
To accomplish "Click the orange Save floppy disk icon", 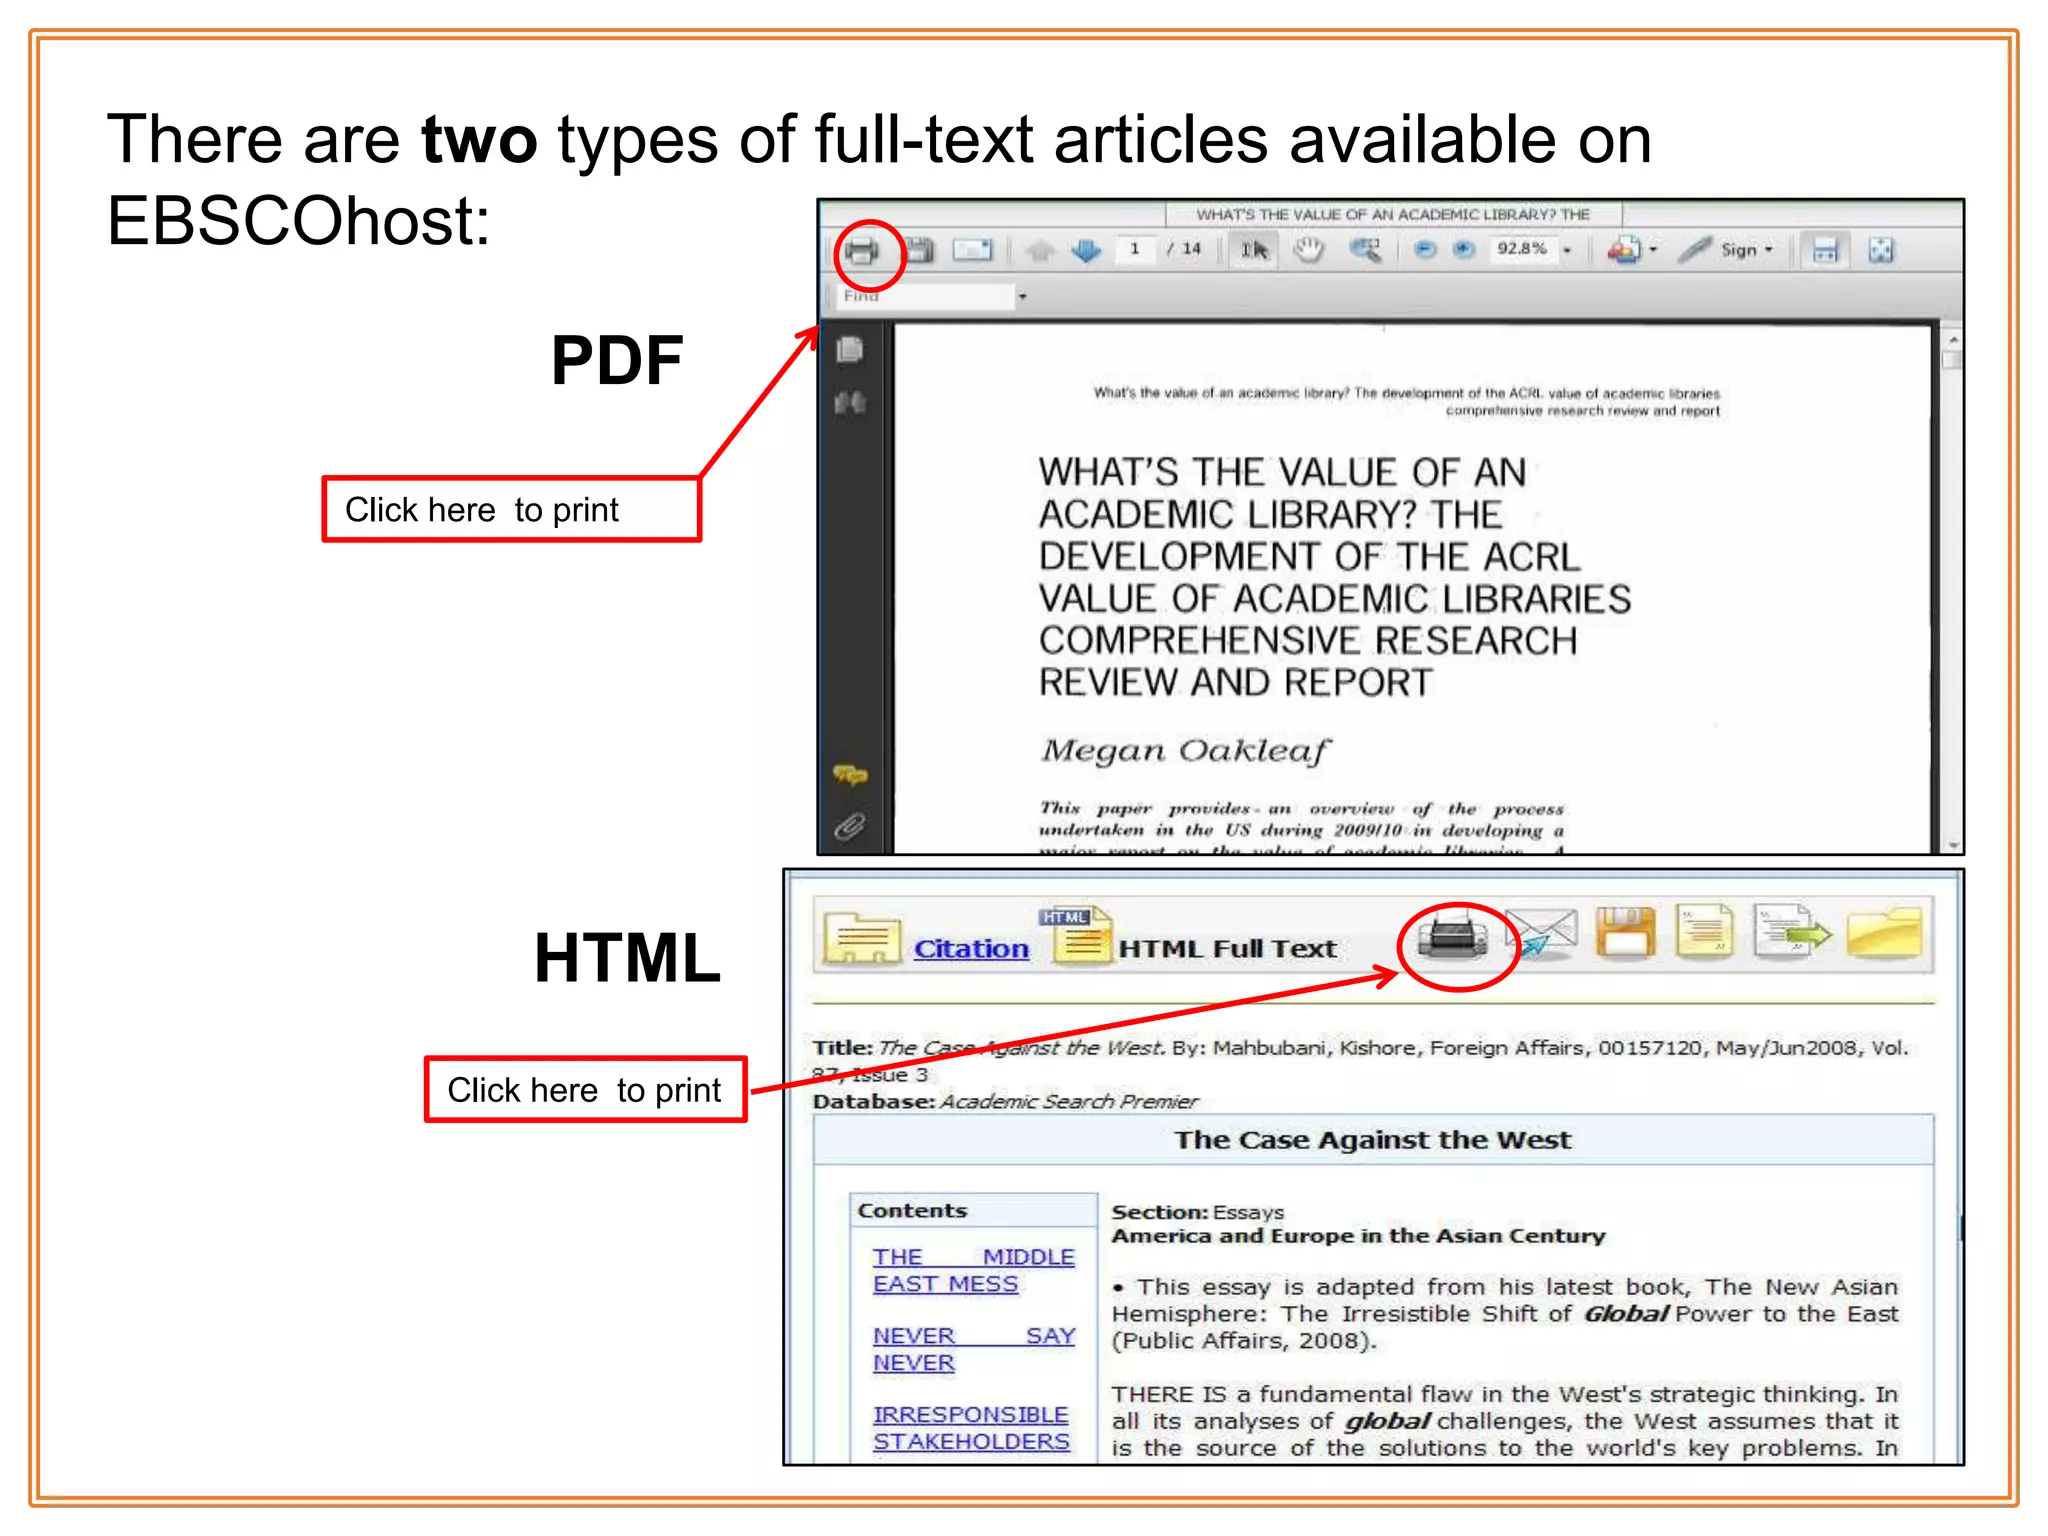I will (x=1625, y=934).
